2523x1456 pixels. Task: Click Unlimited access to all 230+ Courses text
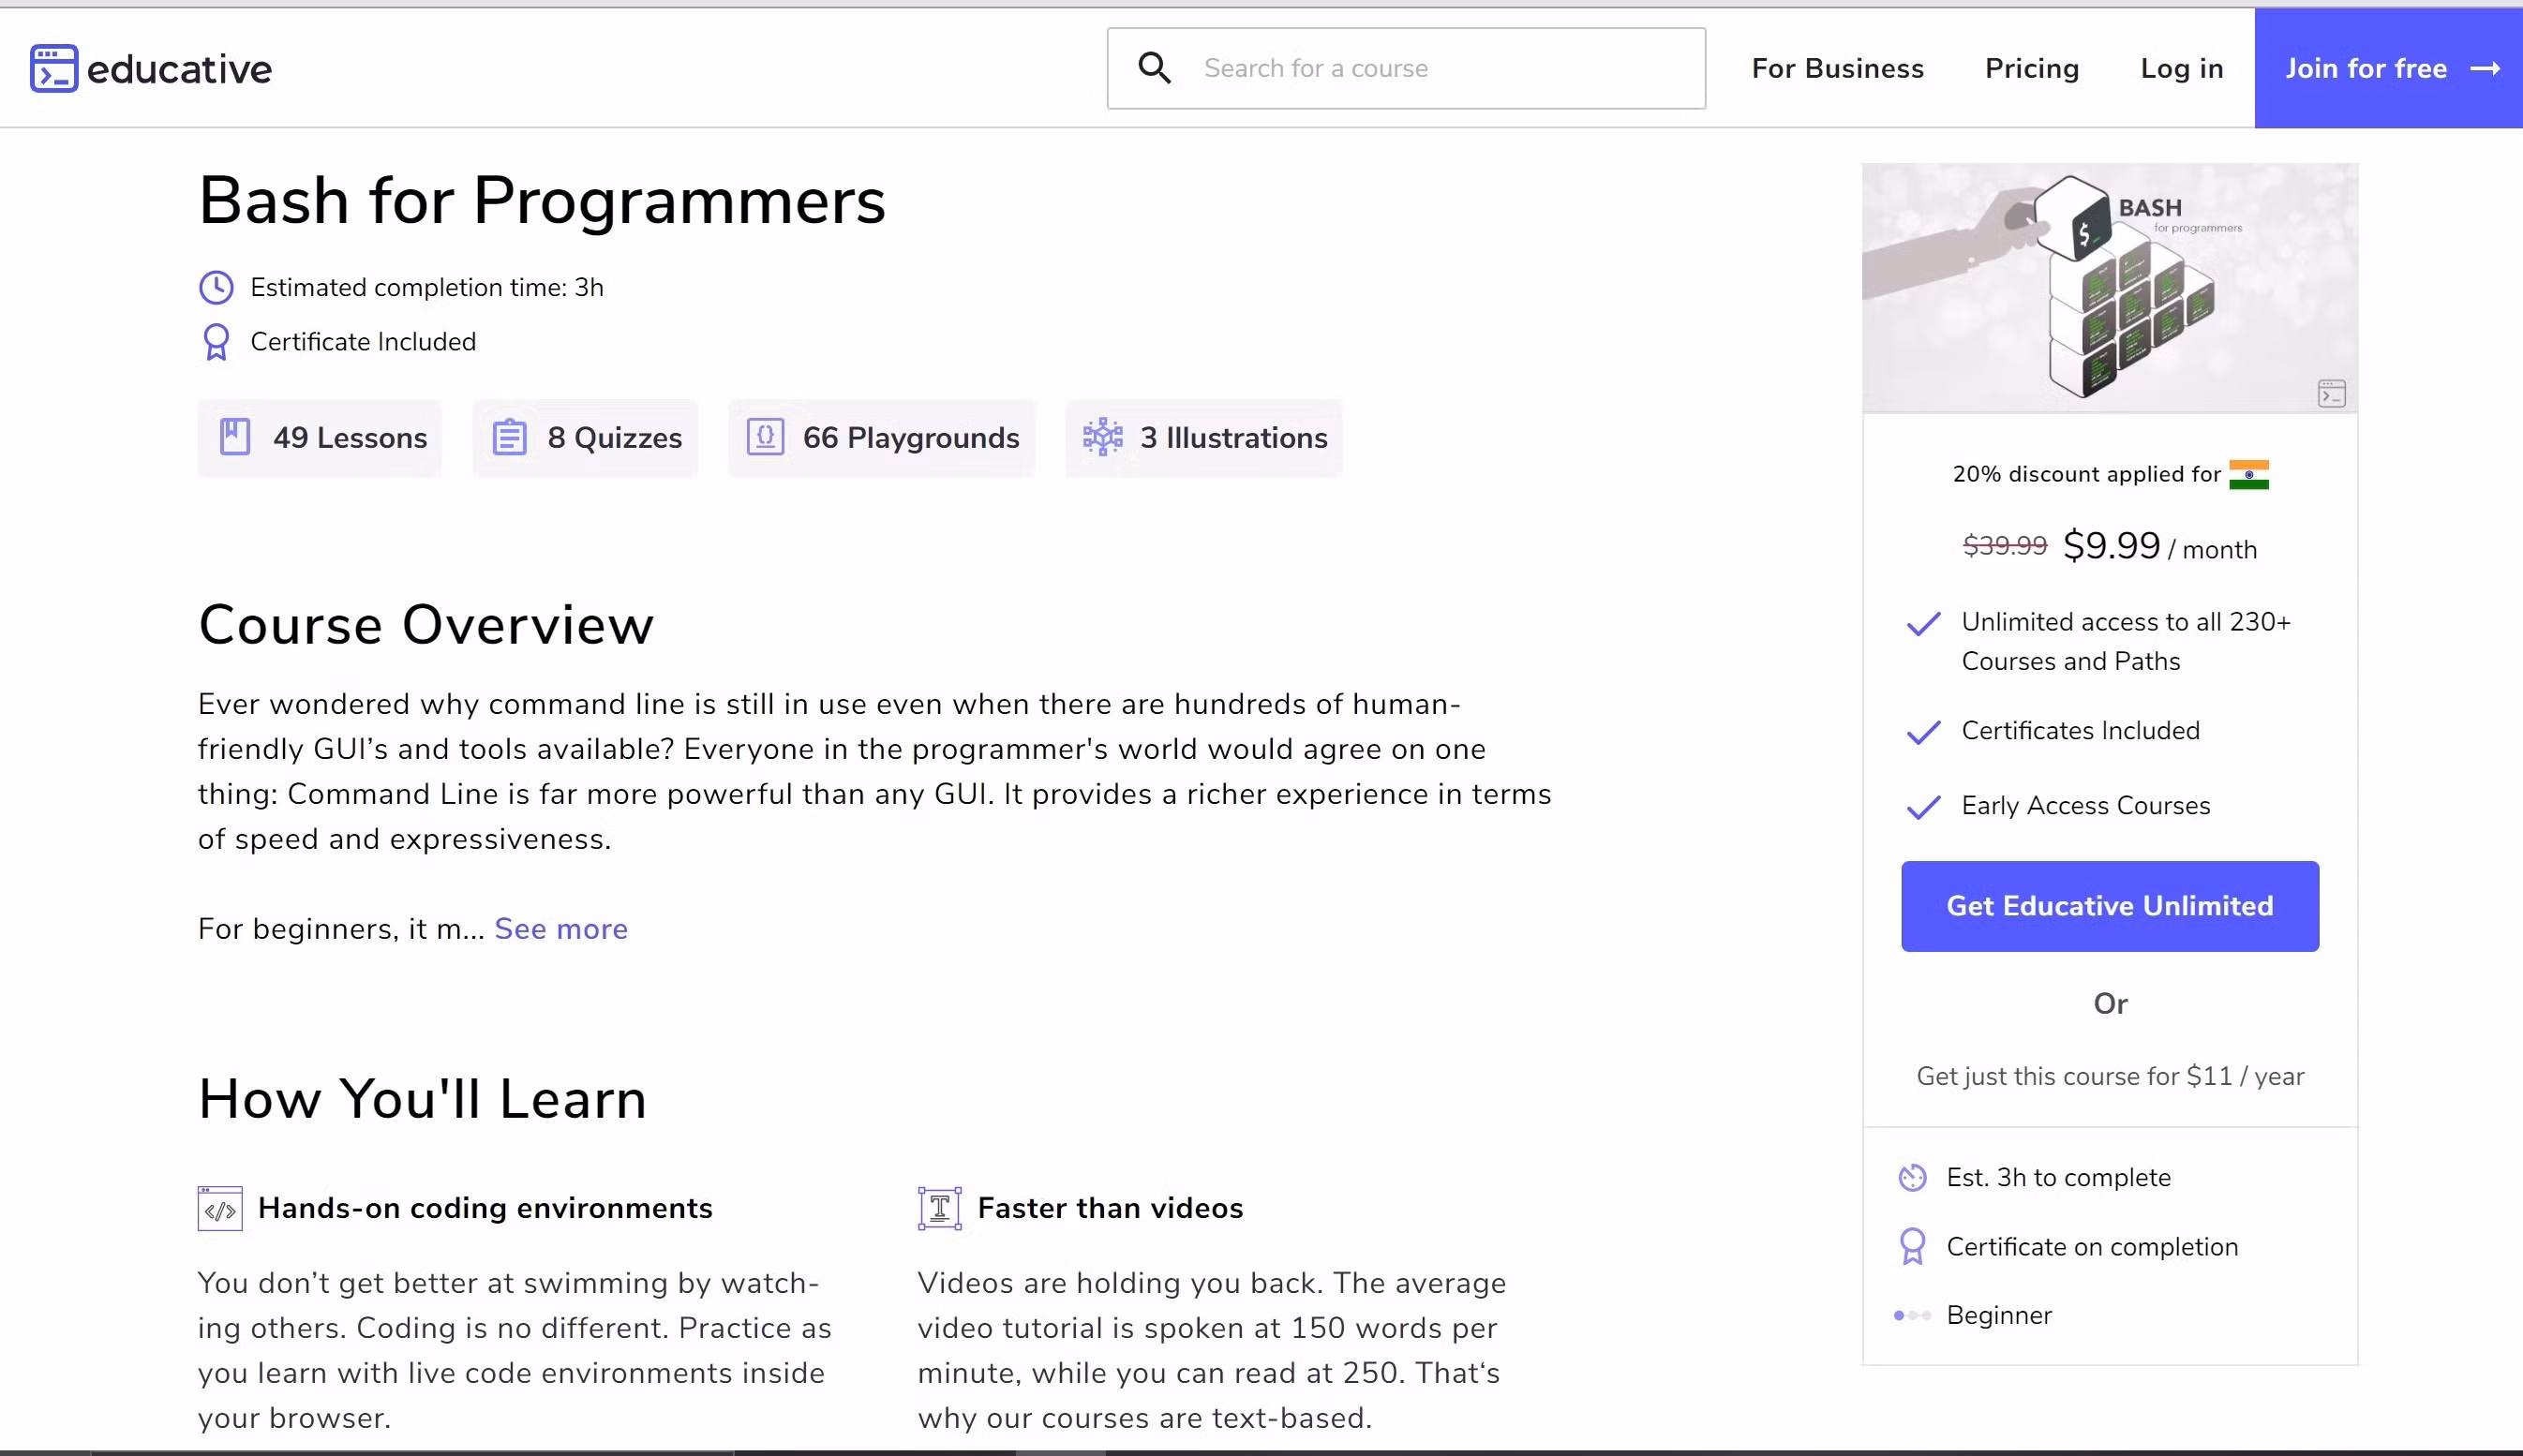point(2125,641)
